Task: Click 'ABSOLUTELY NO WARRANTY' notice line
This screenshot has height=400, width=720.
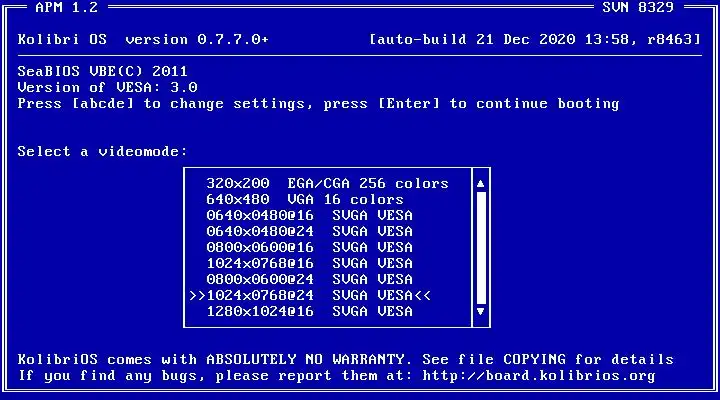Action: 345,359
